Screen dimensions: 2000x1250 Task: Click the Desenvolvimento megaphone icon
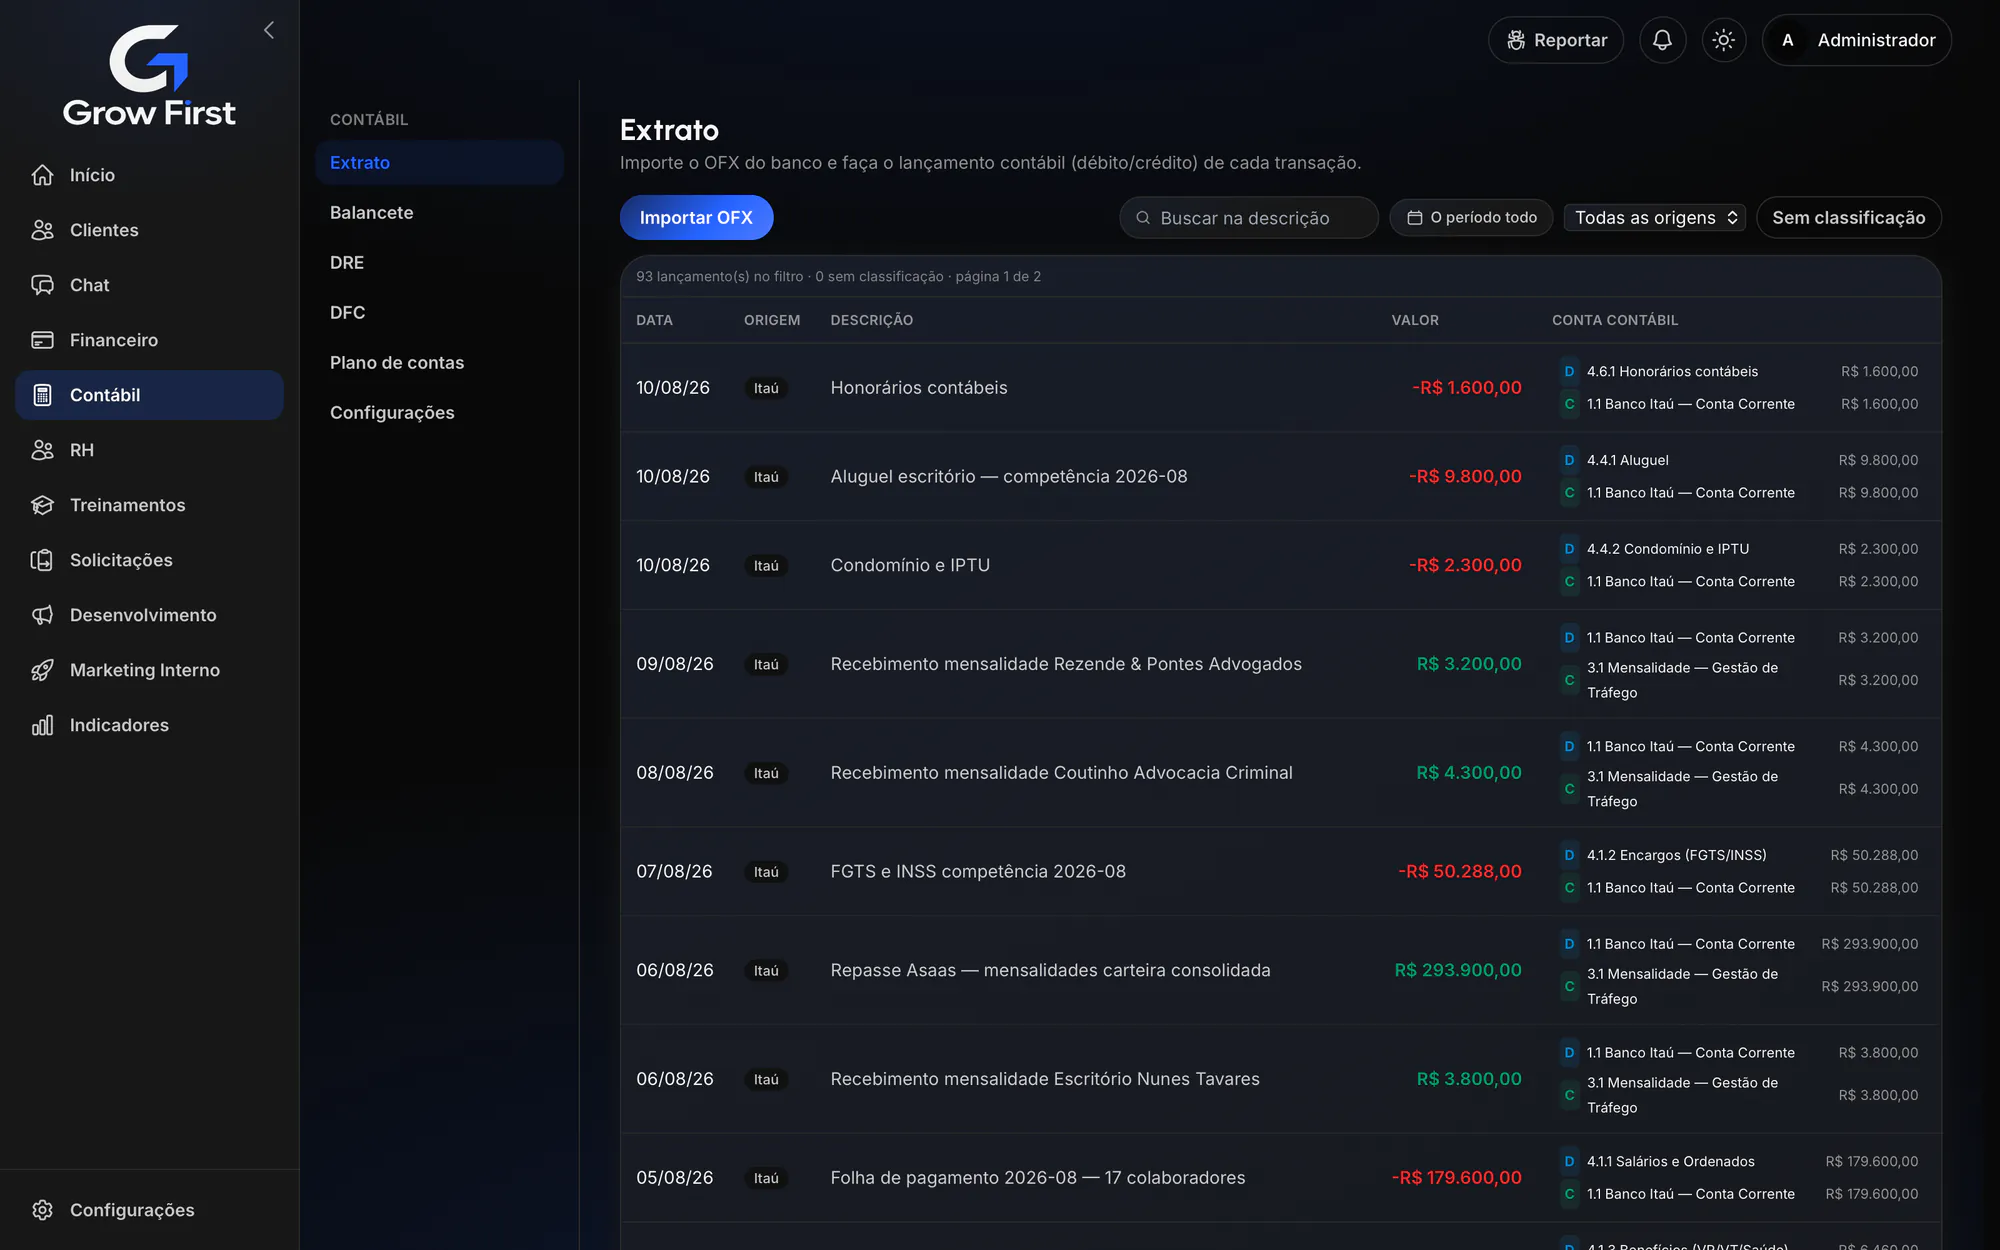42,615
